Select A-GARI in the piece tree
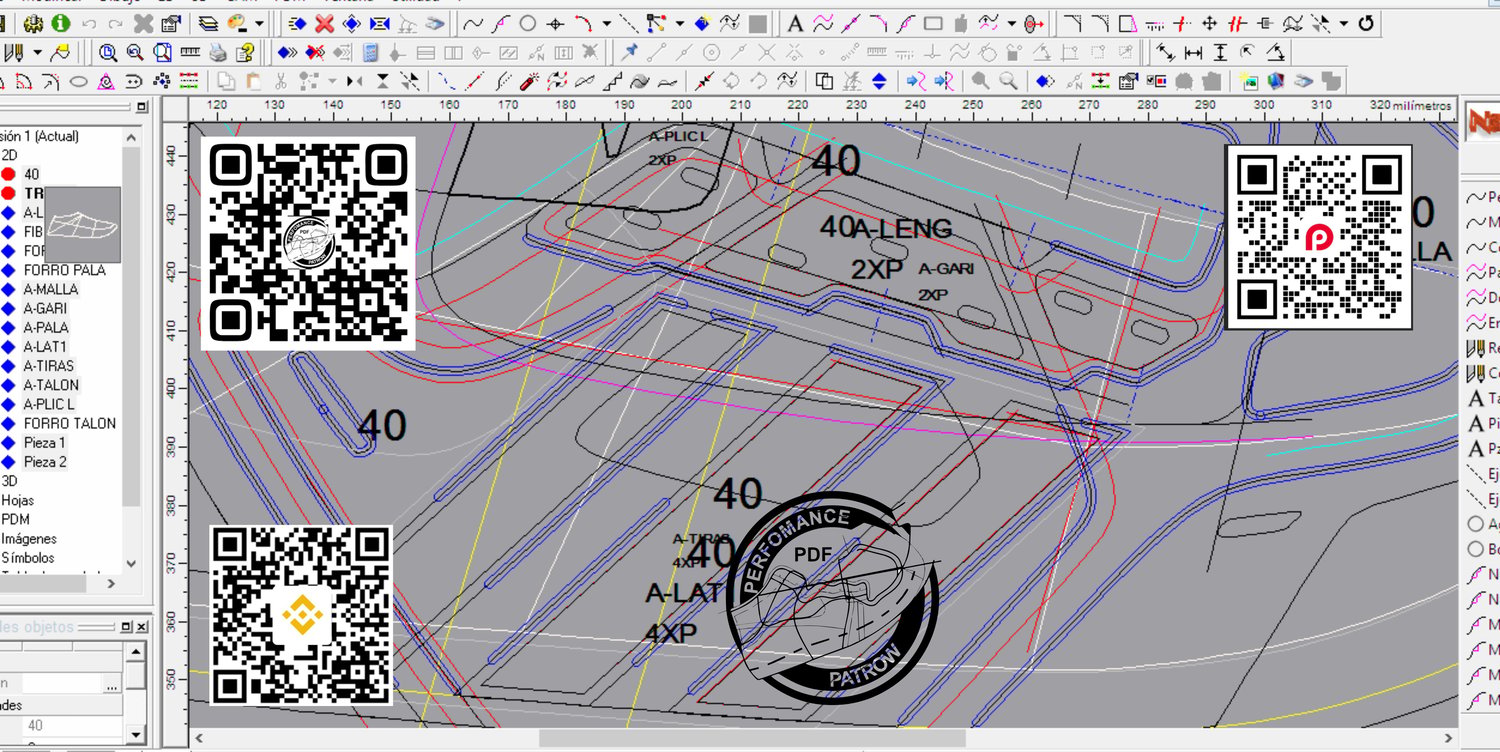 (46, 308)
